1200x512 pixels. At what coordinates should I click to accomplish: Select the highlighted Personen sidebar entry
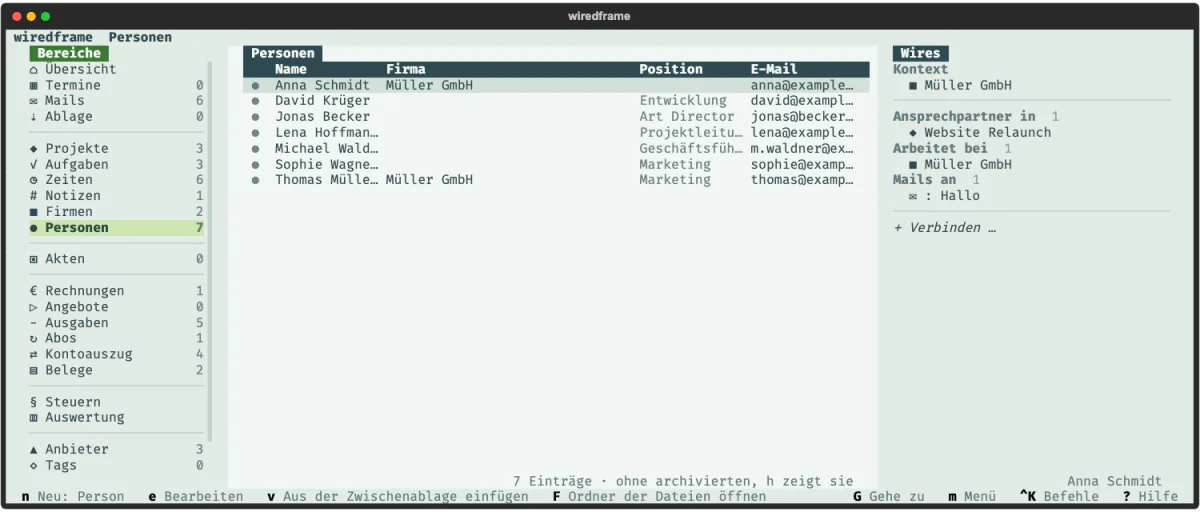117,228
